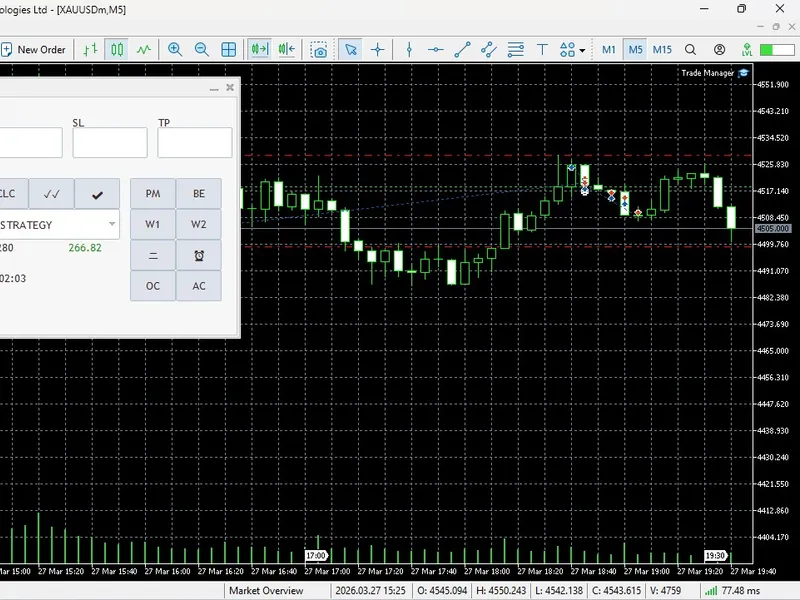Pick the Fibonacci retracement tool
The height and width of the screenshot is (600, 800).
515,49
